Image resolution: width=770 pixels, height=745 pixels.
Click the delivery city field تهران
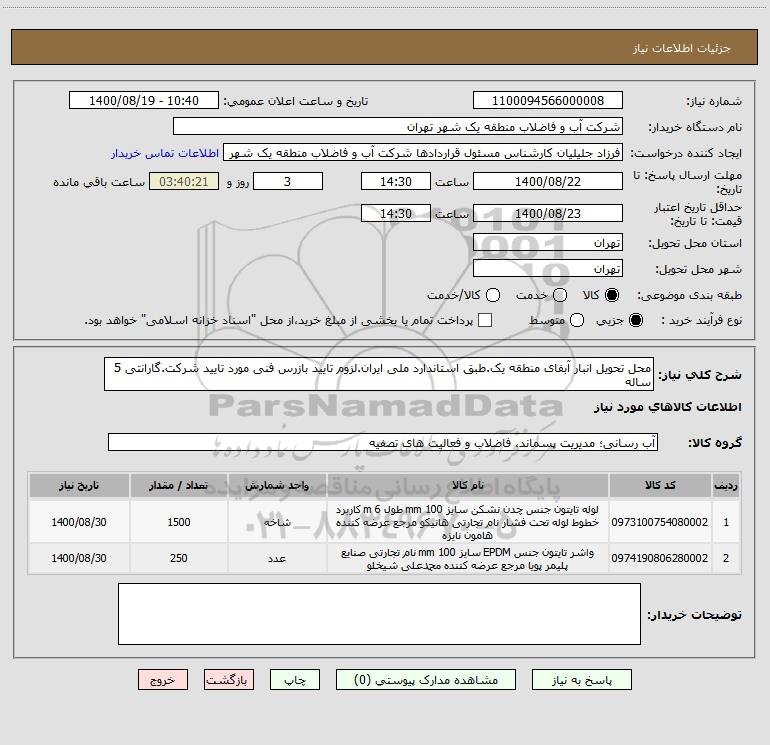point(548,269)
